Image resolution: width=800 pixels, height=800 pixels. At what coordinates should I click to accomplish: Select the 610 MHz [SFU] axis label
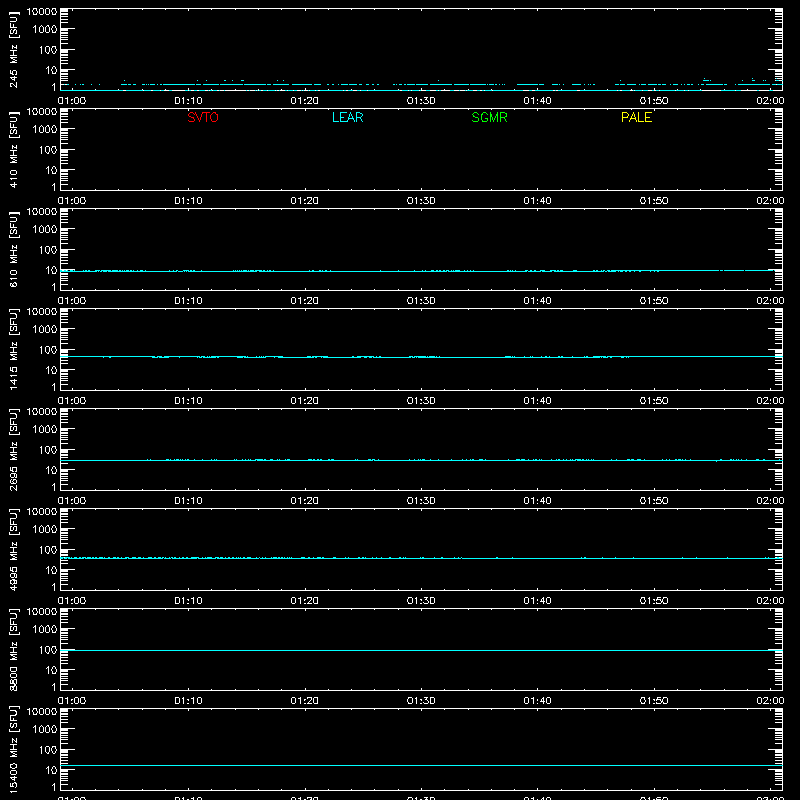point(13,249)
